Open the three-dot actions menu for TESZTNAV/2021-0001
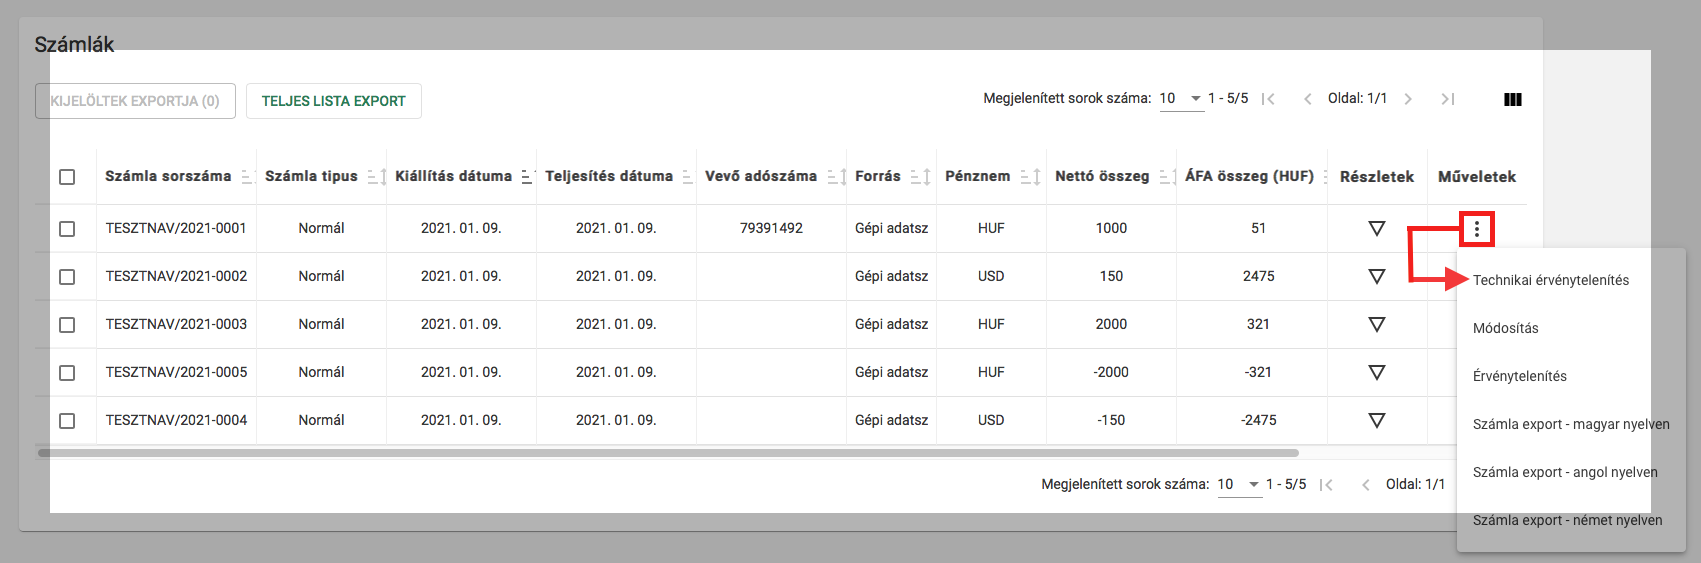This screenshot has height=563, width=1701. point(1476,229)
